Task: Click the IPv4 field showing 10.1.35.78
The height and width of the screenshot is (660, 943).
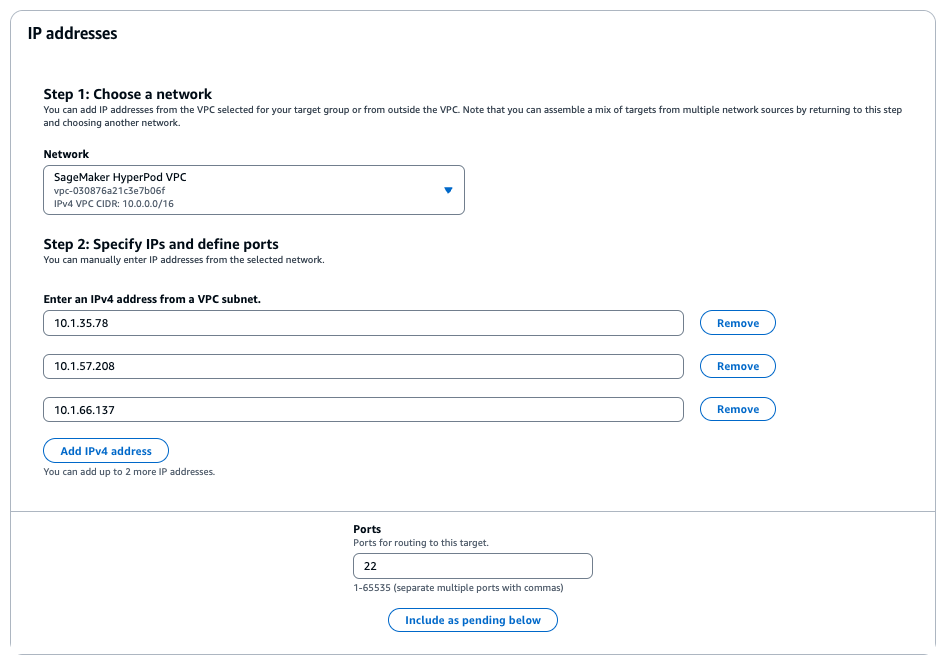Action: (363, 322)
